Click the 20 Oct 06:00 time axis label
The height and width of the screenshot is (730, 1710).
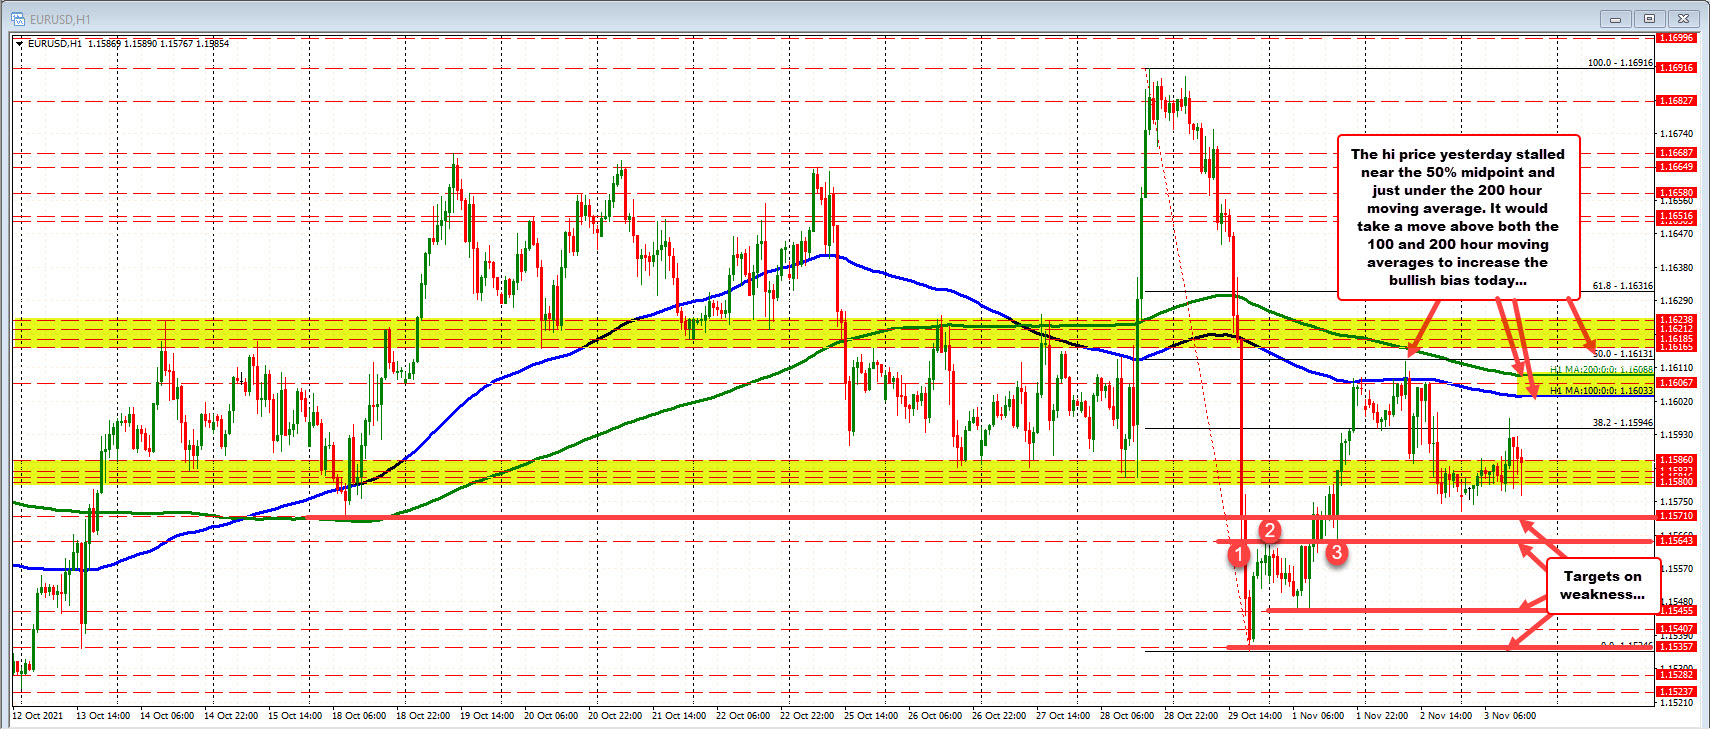(x=551, y=716)
